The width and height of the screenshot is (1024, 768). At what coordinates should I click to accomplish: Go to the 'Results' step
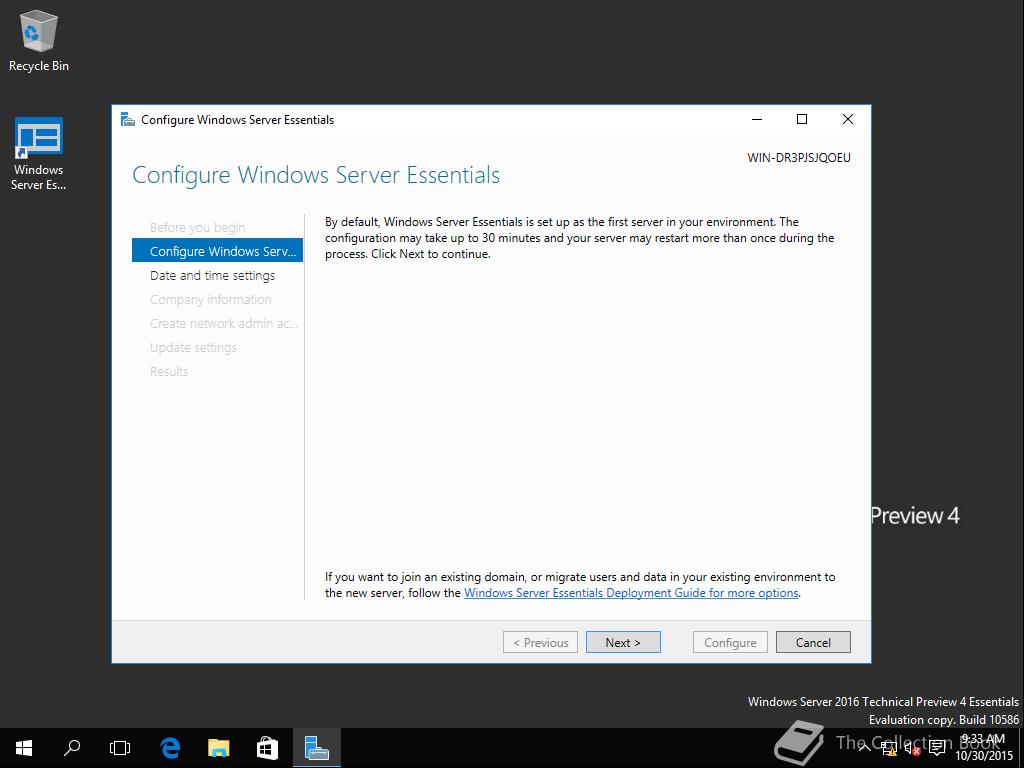[x=169, y=371]
